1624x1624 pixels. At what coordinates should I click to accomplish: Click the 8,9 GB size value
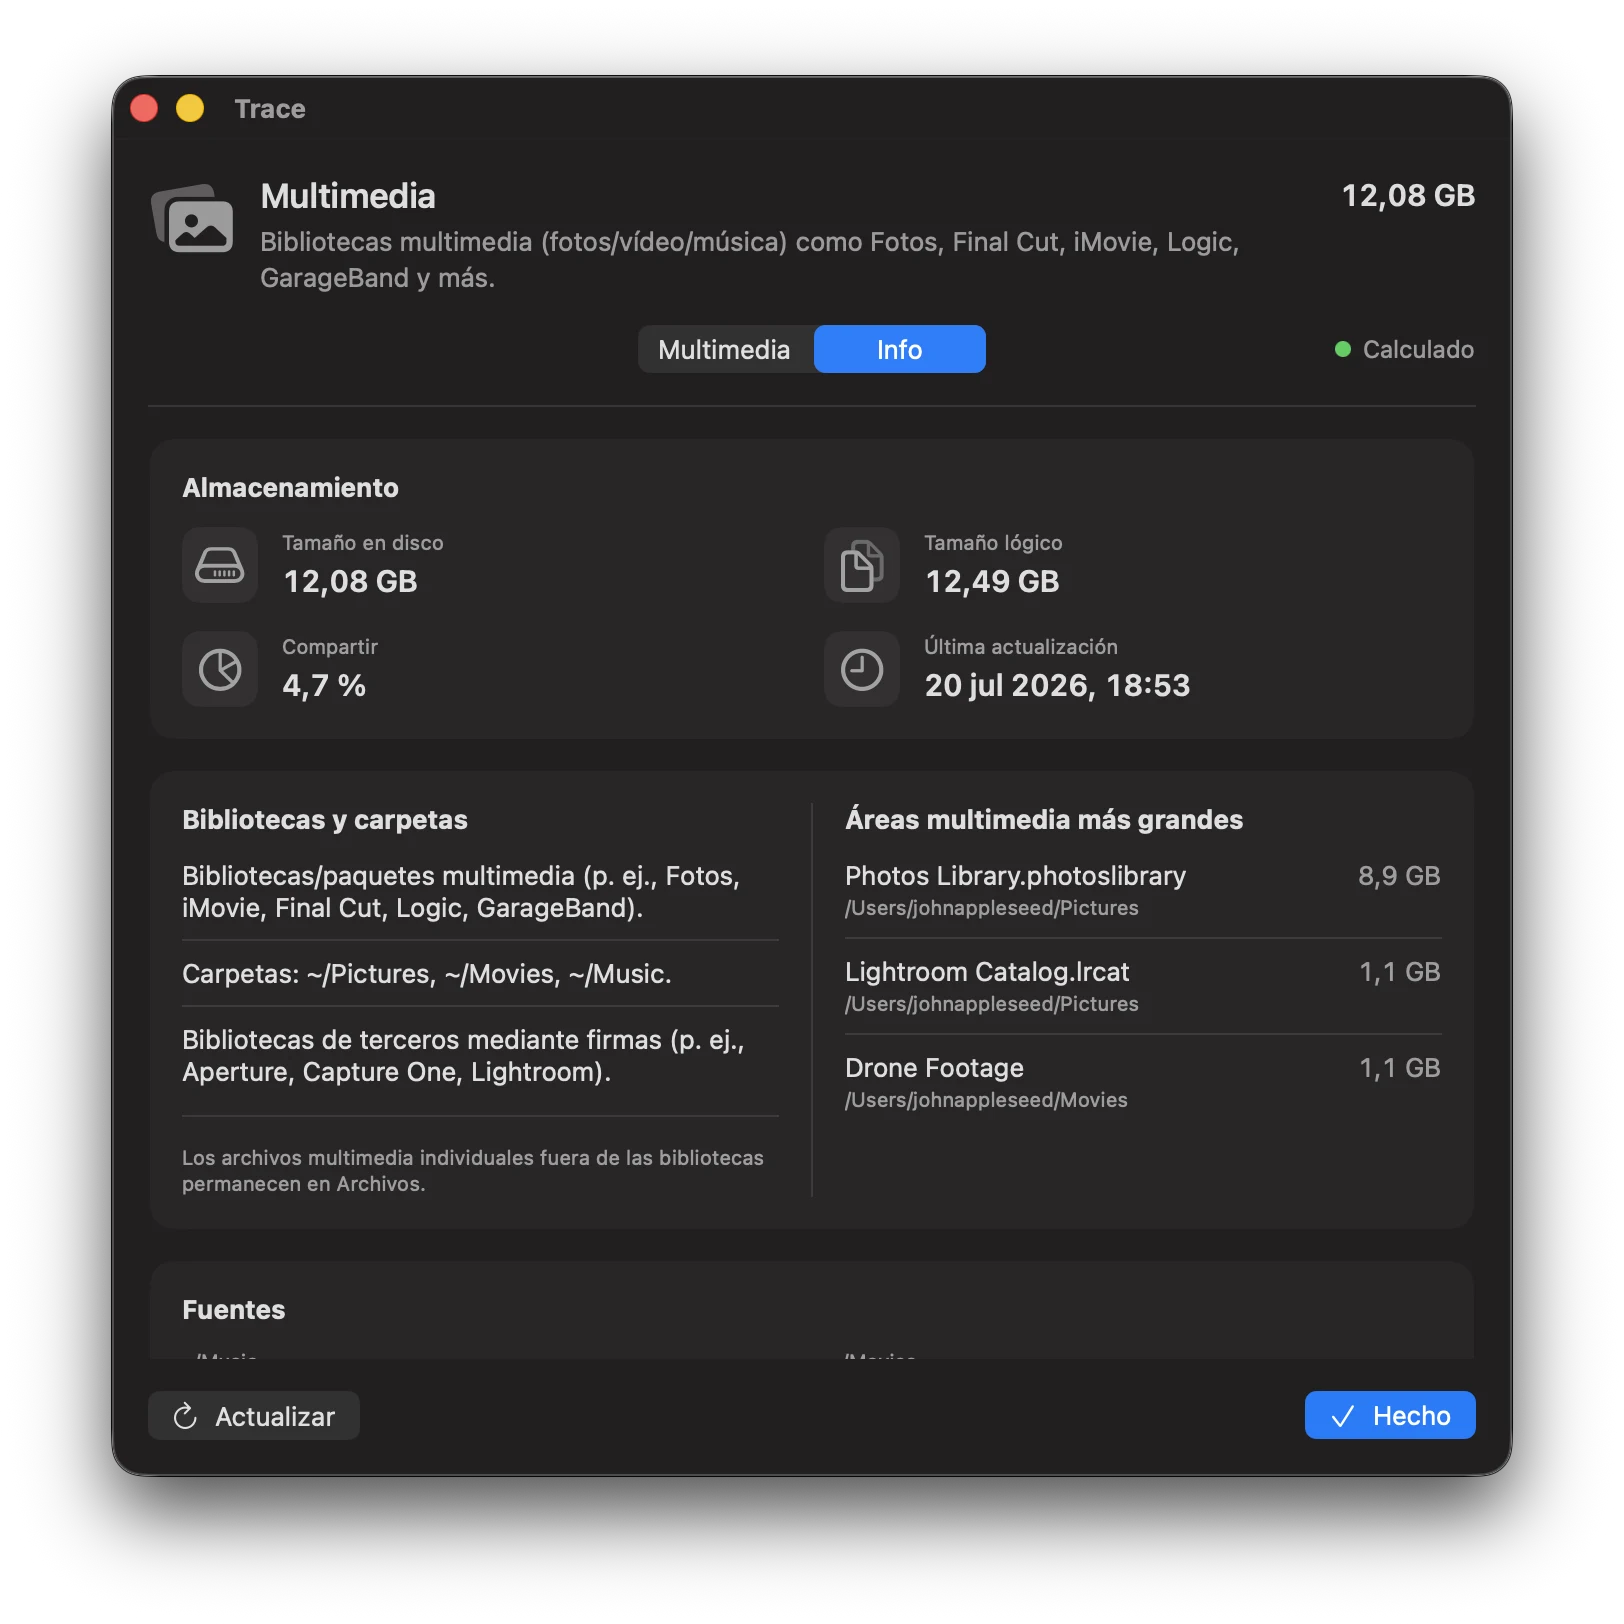(x=1399, y=876)
